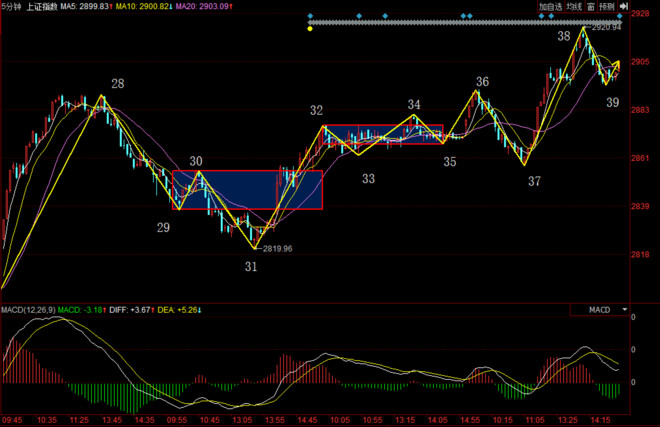Toggle the 均线 moving average button
This screenshot has height=427, width=660.
(574, 6)
